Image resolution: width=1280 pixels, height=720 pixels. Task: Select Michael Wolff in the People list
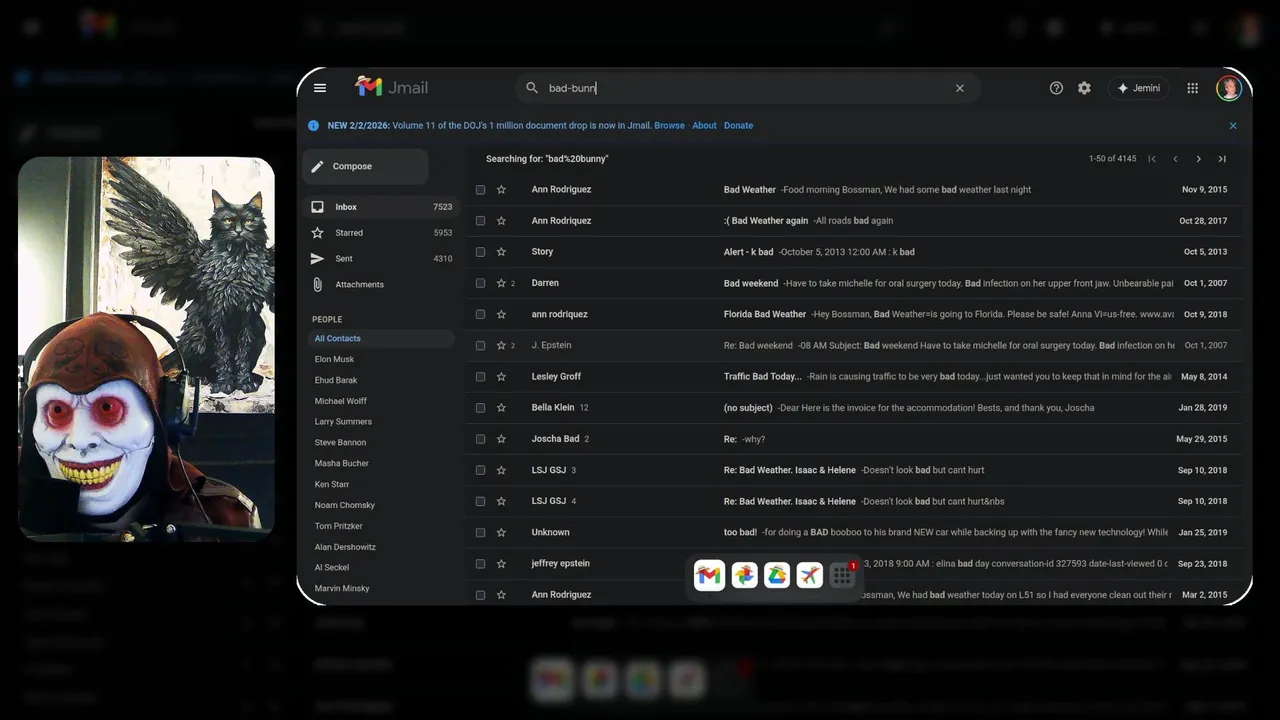[x=342, y=402]
